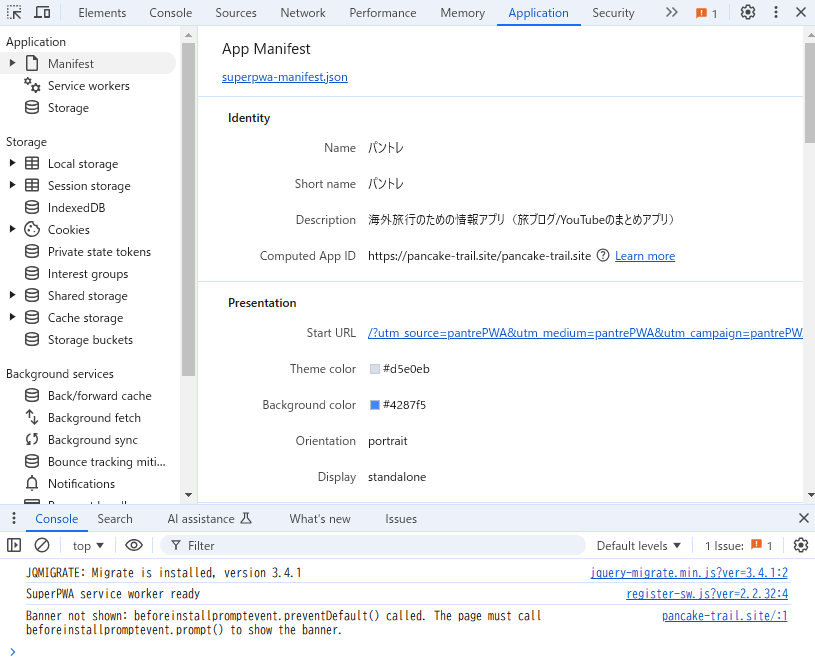The height and width of the screenshot is (661, 815).
Task: Click the issues counter badge in top toolbar
Action: point(706,13)
